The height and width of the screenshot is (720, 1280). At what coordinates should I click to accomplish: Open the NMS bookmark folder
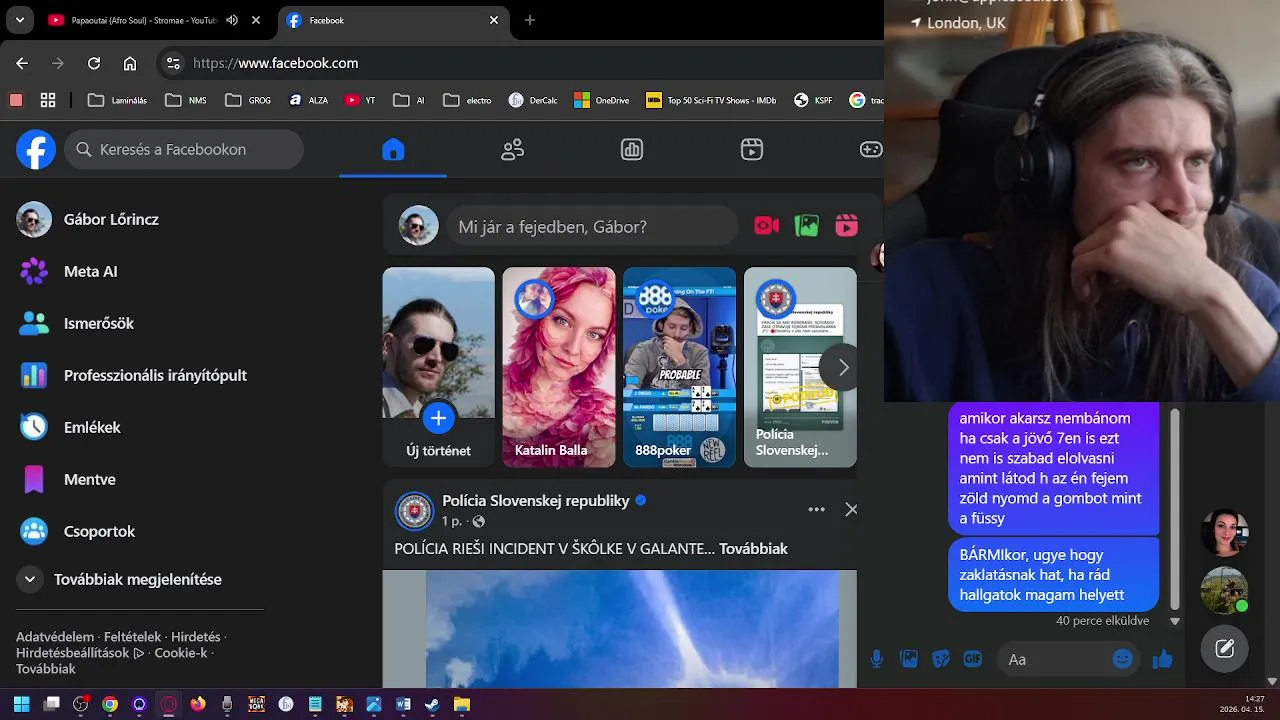(x=186, y=100)
